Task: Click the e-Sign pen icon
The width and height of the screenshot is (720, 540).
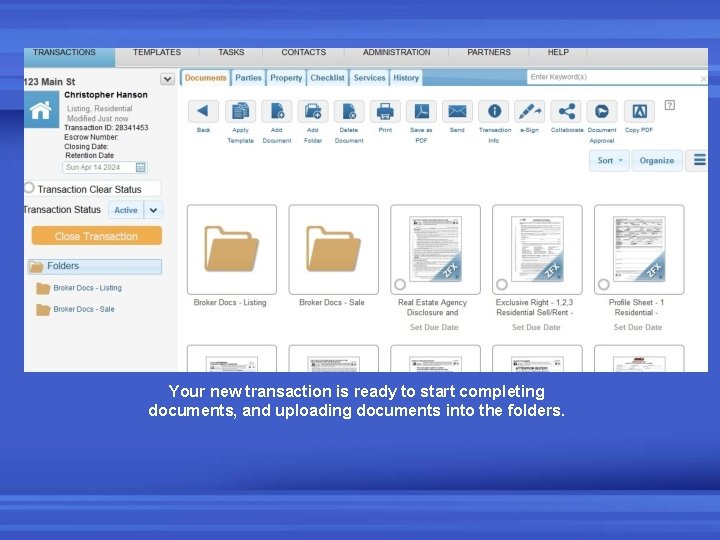Action: click(529, 111)
